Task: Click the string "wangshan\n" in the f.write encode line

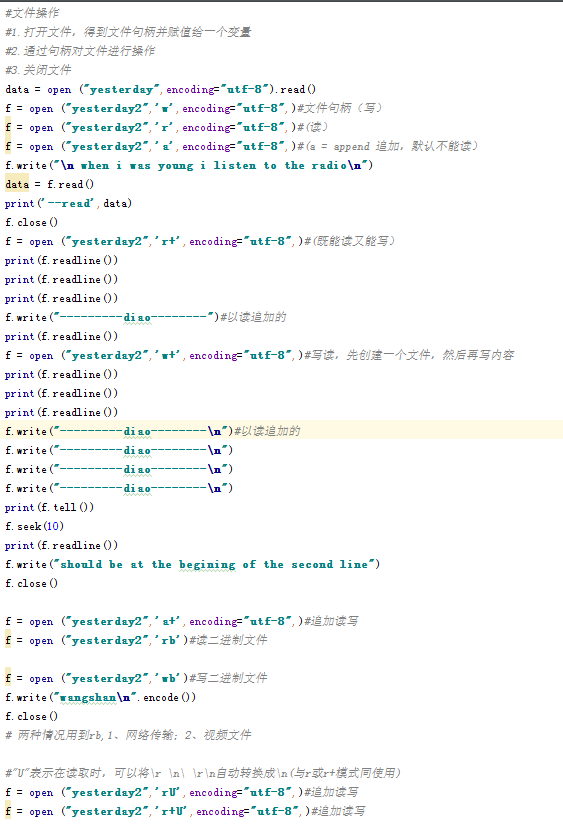Action: click(x=94, y=697)
